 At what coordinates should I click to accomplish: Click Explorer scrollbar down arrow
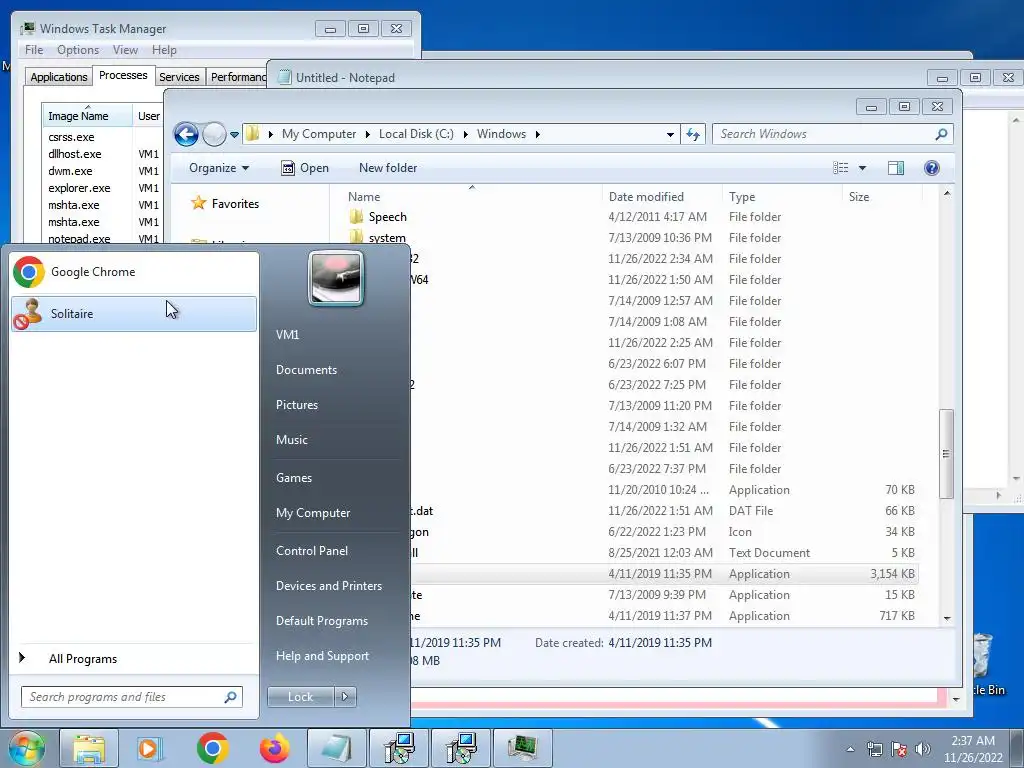pos(947,618)
